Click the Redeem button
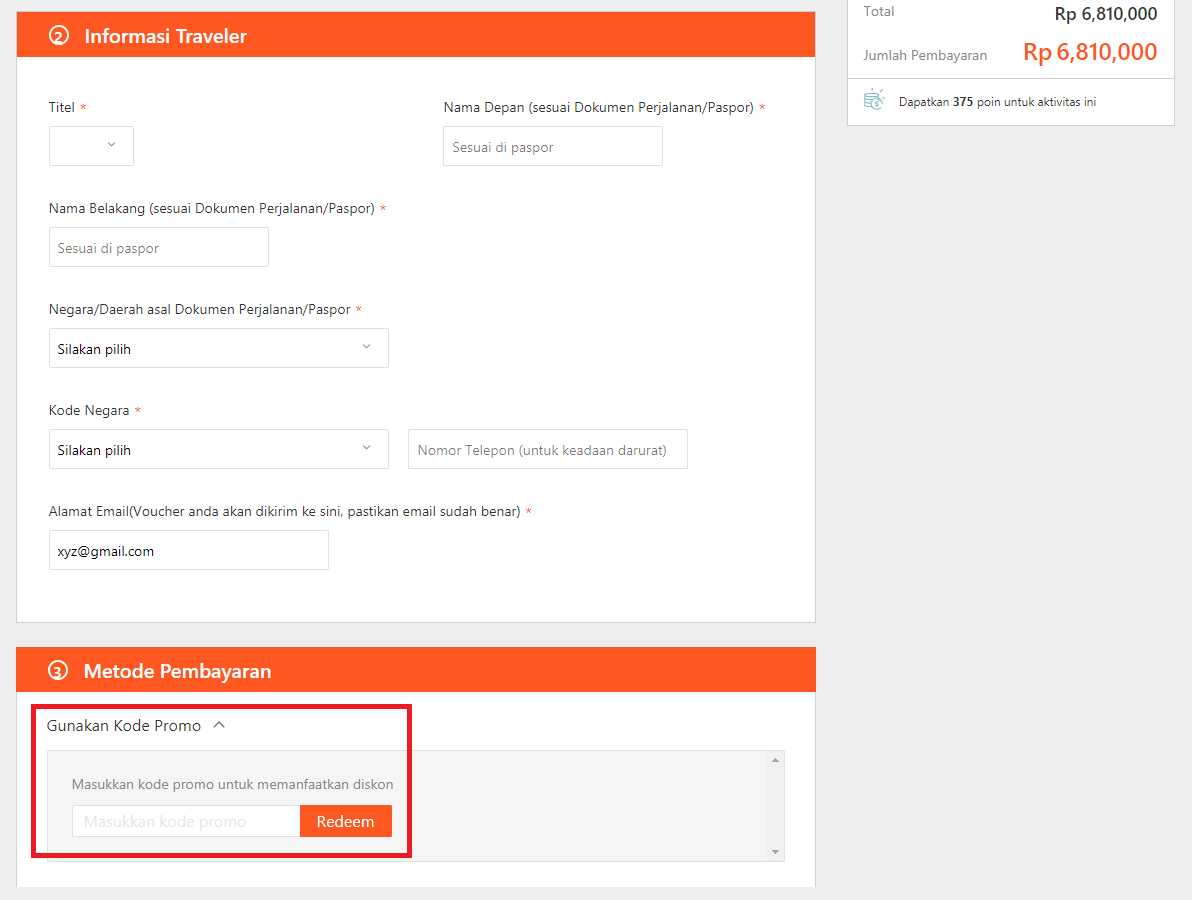The width and height of the screenshot is (1192, 900). 346,821
